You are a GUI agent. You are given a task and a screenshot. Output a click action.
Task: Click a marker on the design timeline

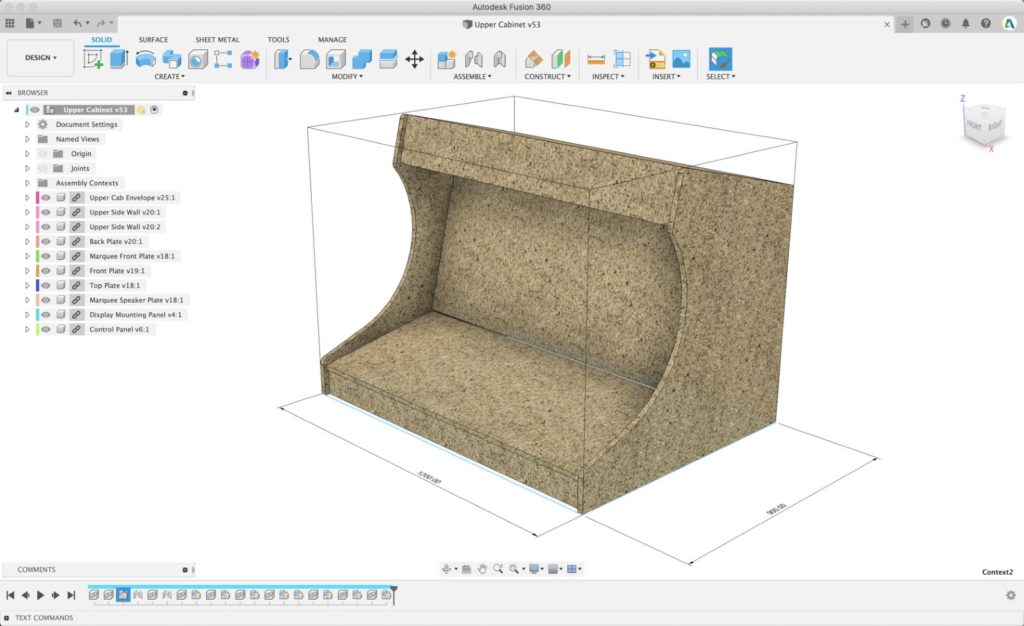tap(122, 594)
